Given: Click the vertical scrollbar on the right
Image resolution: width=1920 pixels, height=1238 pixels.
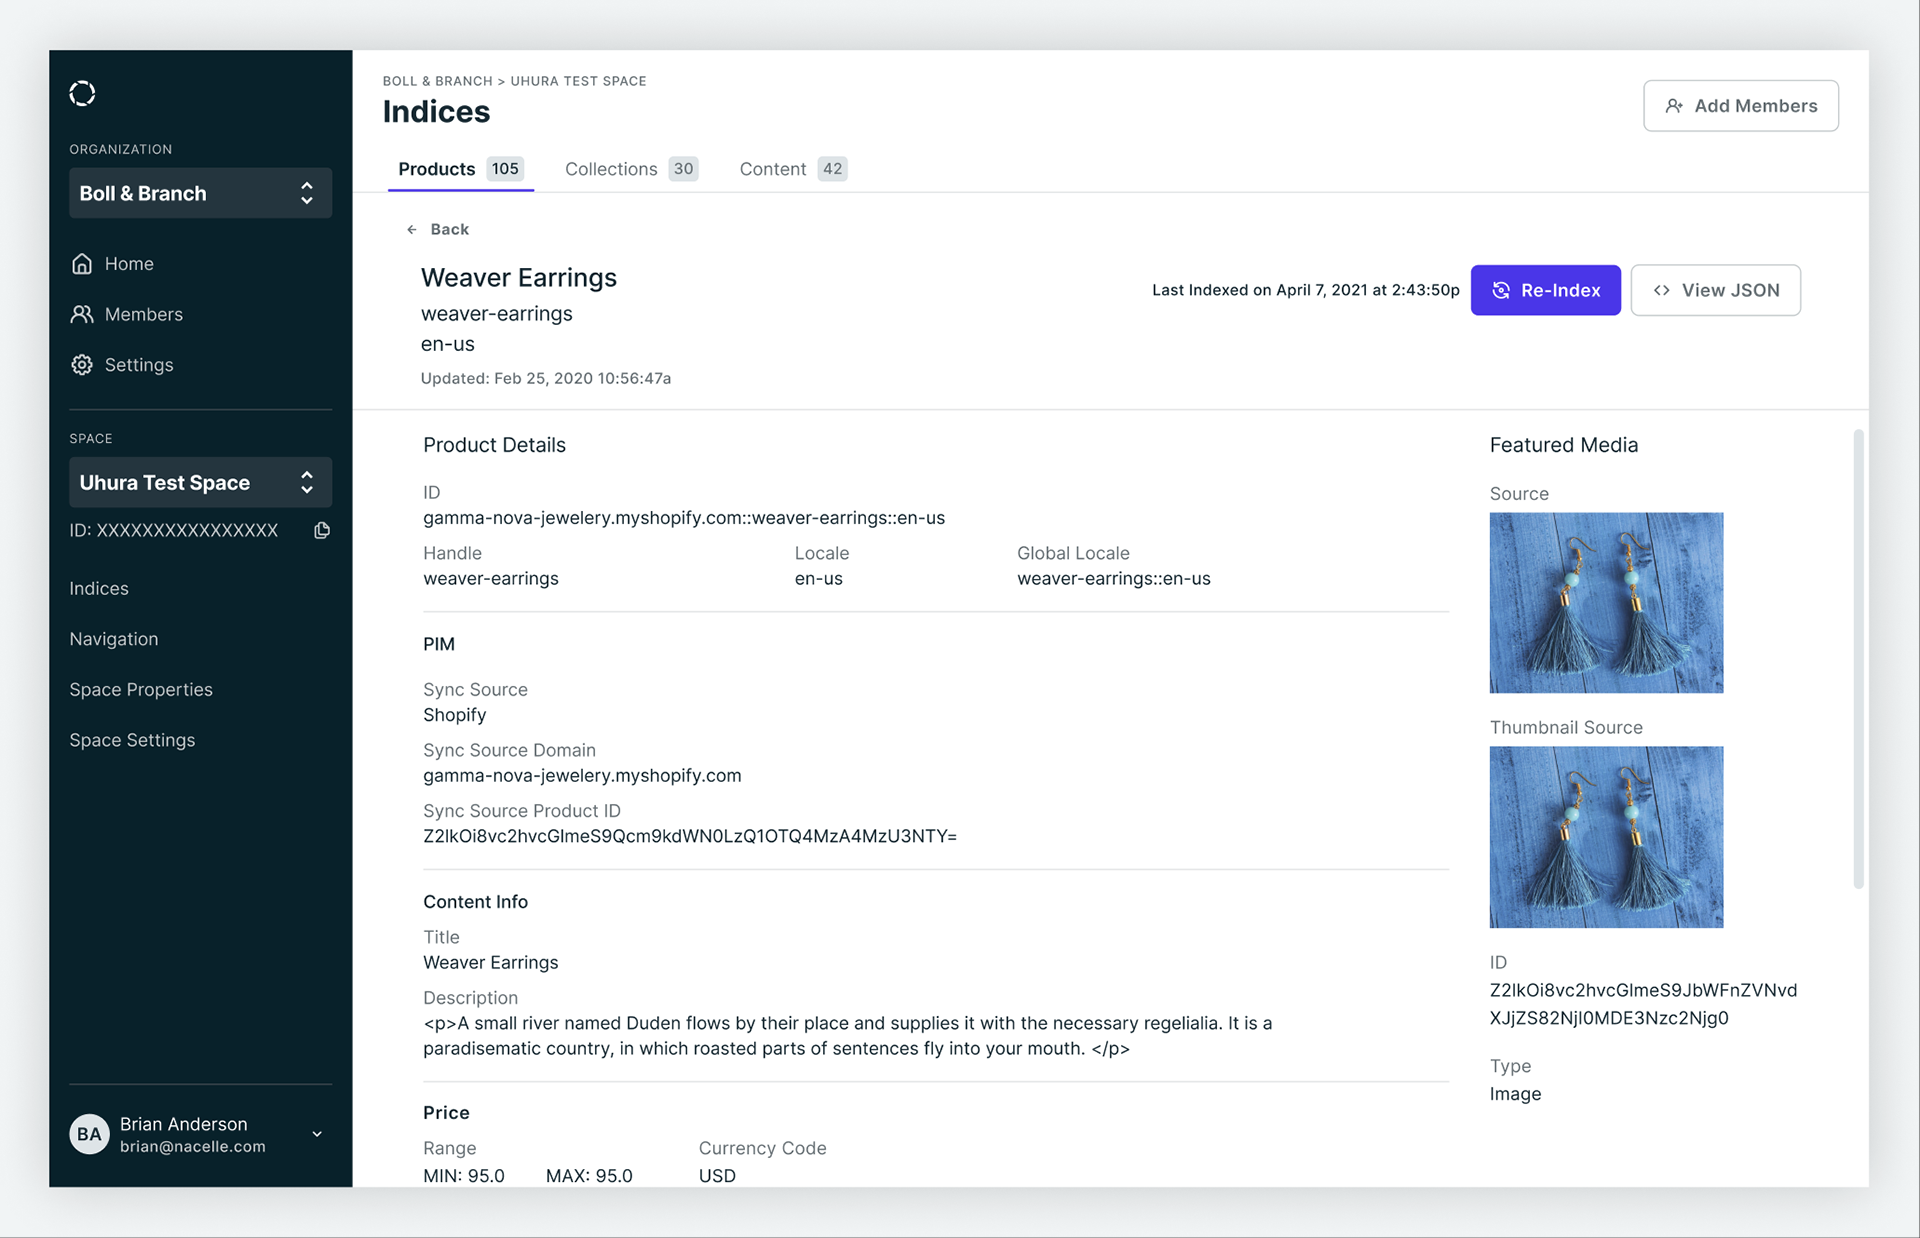Looking at the screenshot, I should (1858, 660).
